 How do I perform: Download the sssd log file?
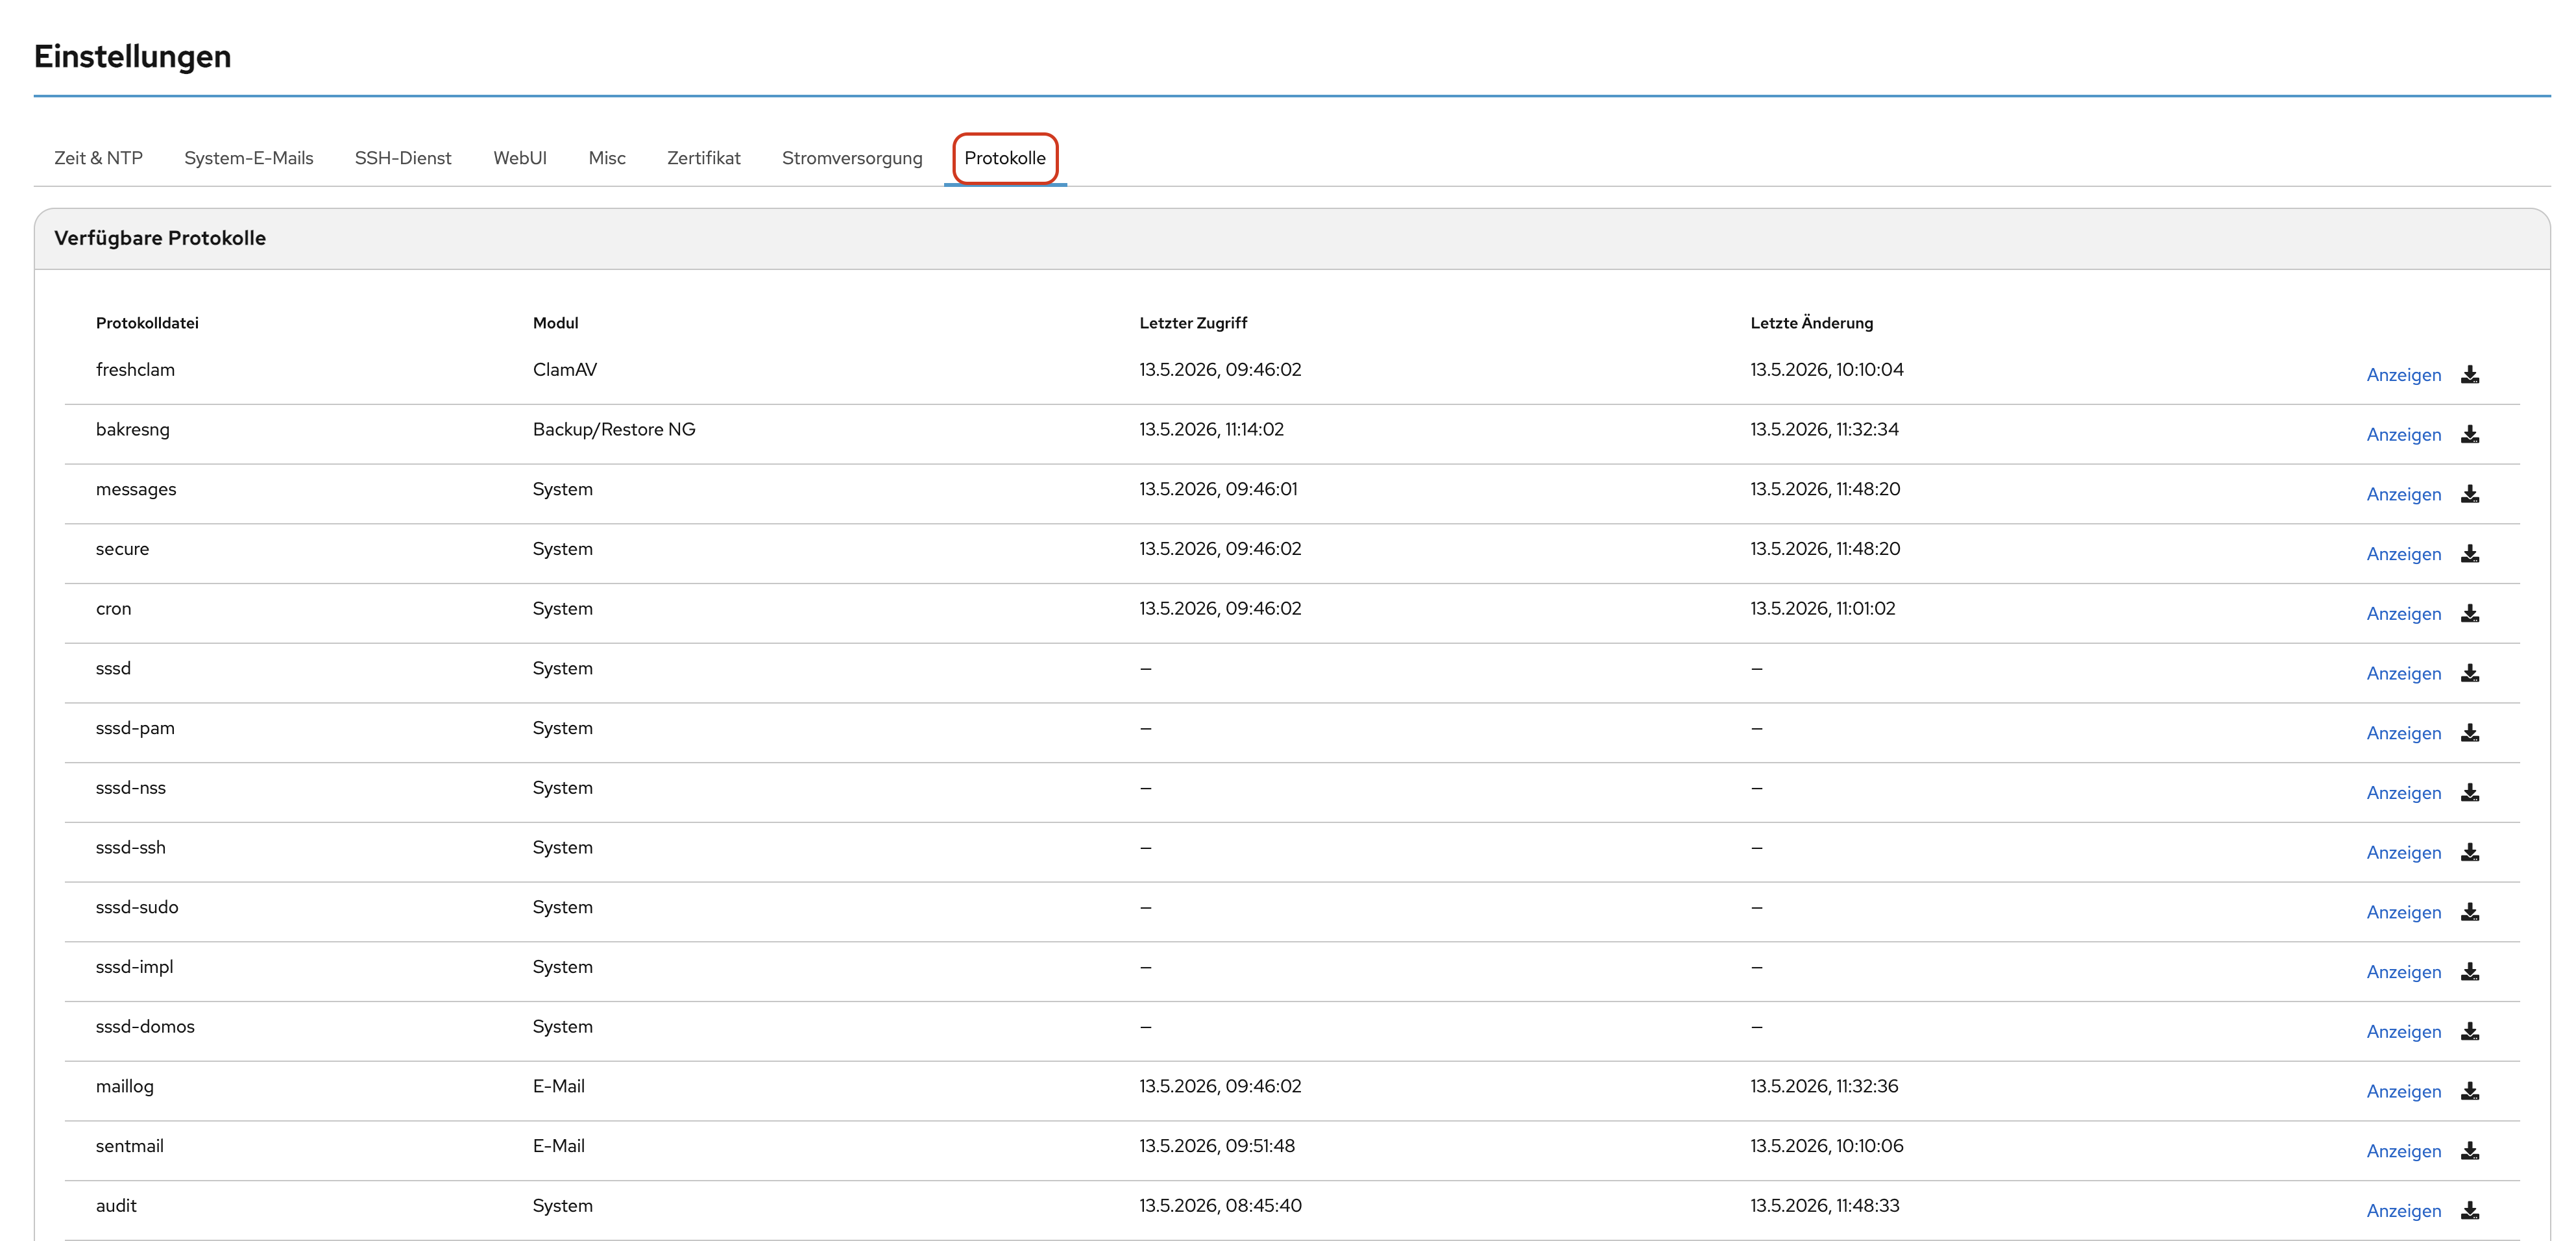(2469, 673)
